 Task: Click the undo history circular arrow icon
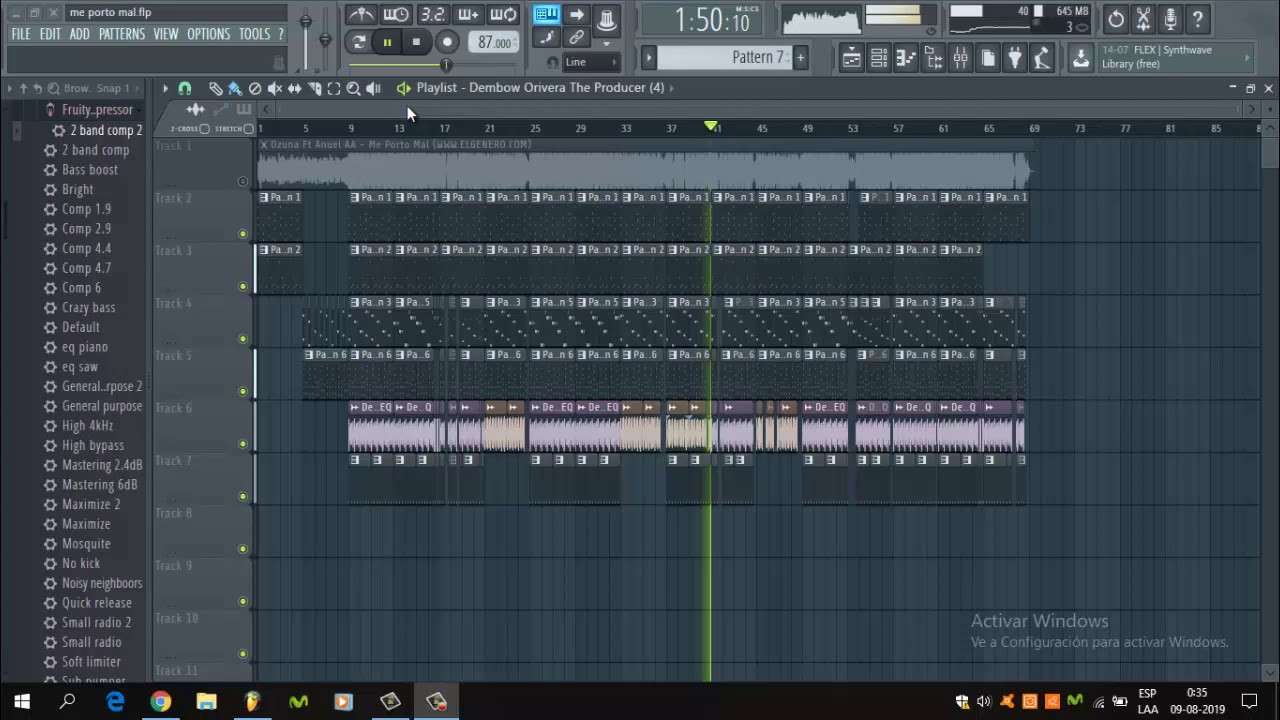tap(1116, 19)
